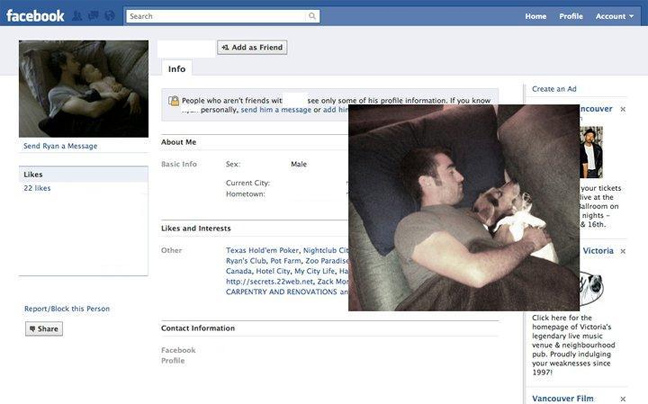Click Create an Ad link

coord(554,89)
